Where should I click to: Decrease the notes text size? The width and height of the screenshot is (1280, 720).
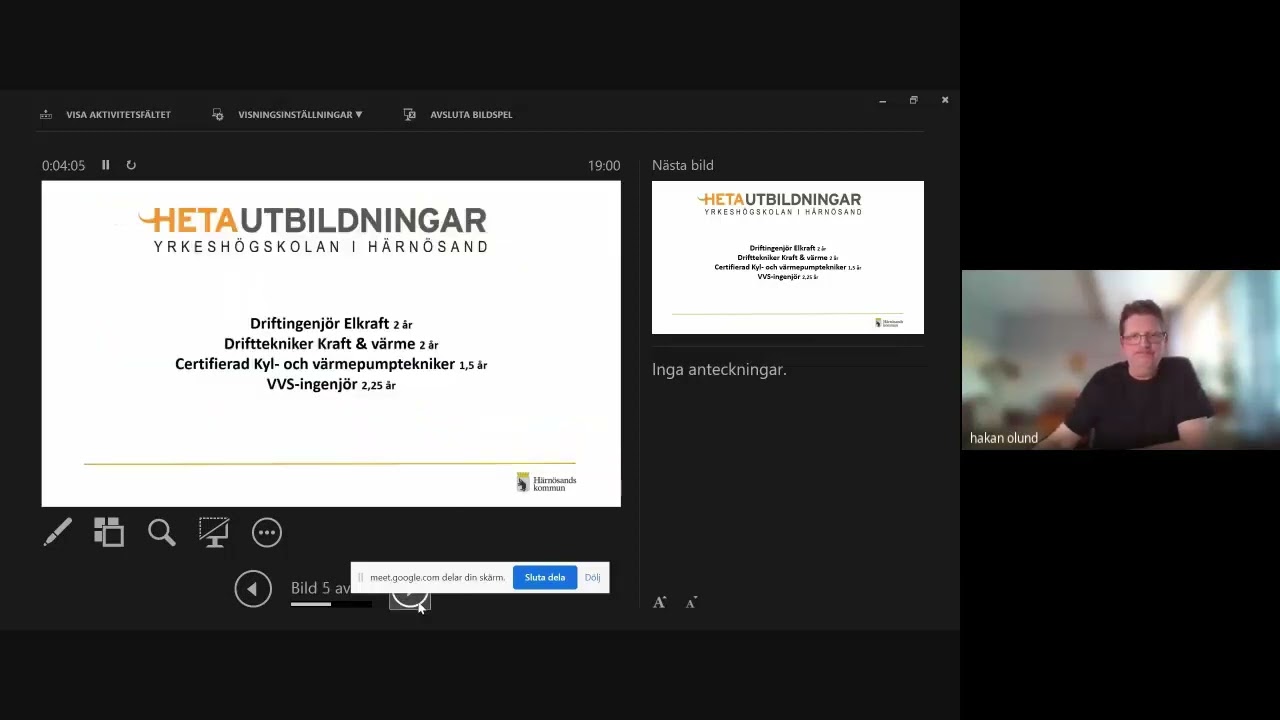click(x=691, y=602)
